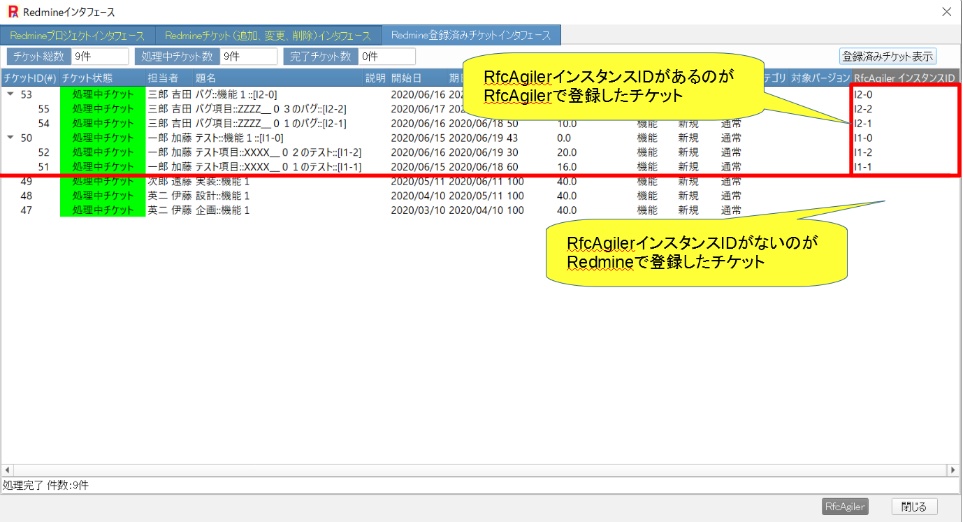The width and height of the screenshot is (963, 522).
Task: Click title テスト項目::XXXX__0 1 のテスト::[I1-1]
Action: pyautogui.click(x=278, y=166)
